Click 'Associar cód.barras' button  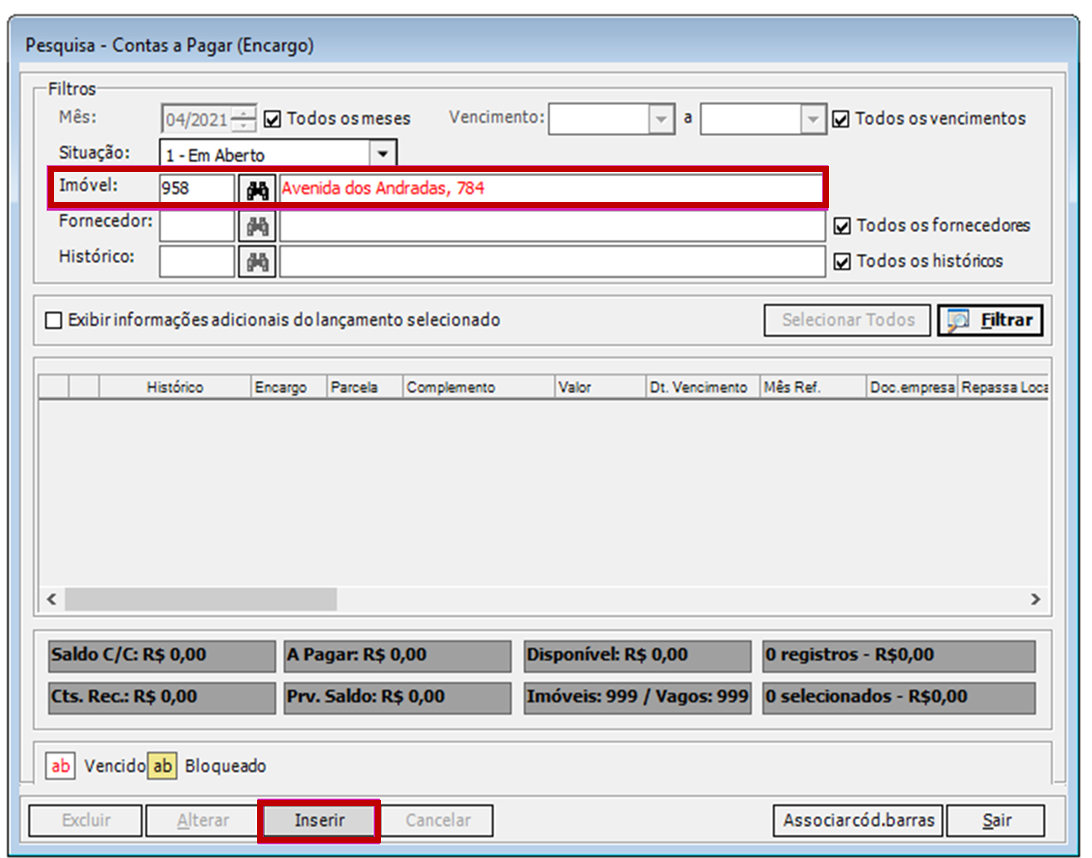[858, 820]
